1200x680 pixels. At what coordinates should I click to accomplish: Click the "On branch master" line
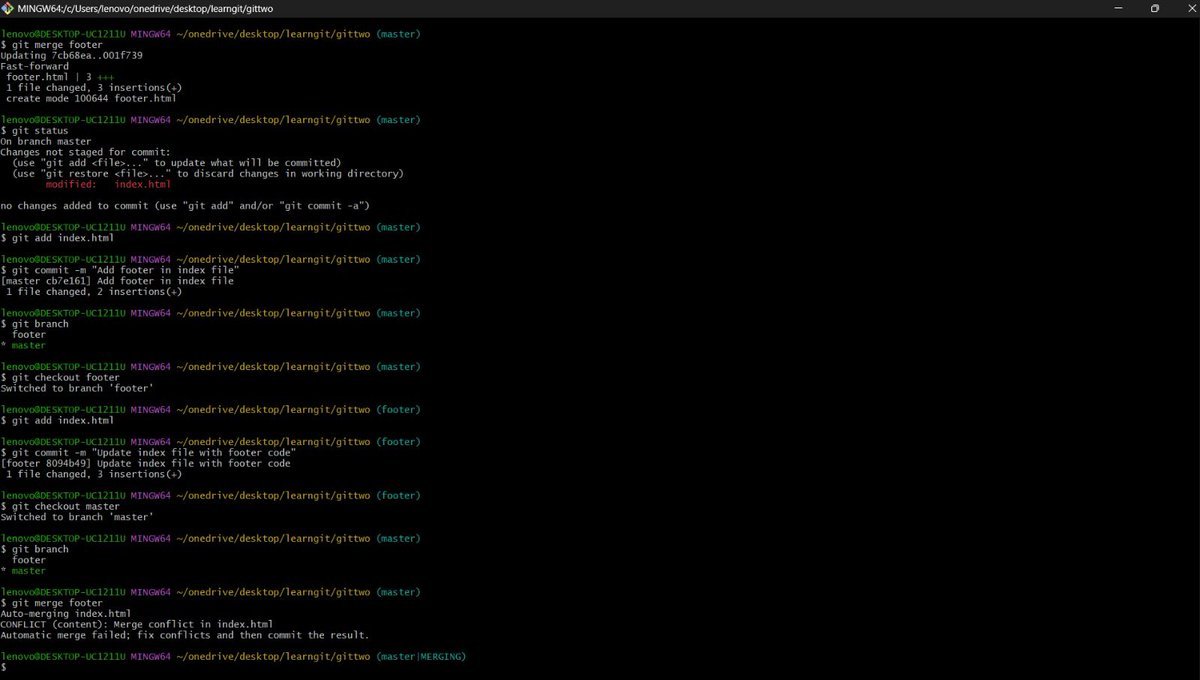46,141
